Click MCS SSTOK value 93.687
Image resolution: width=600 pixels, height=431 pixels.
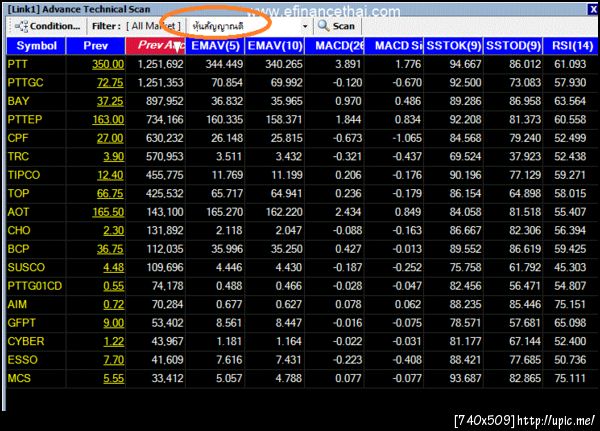[x=465, y=378]
